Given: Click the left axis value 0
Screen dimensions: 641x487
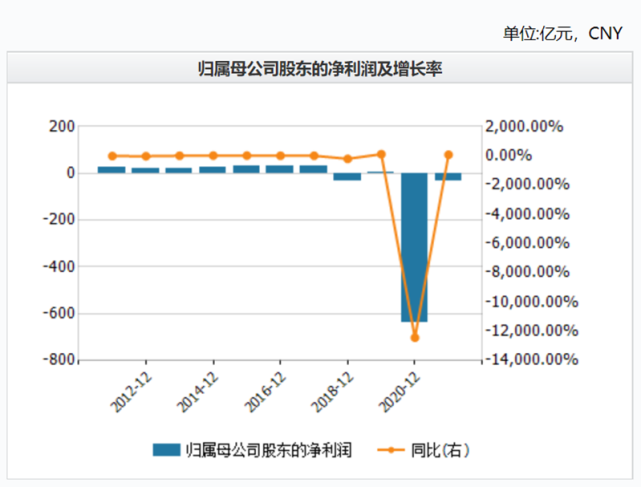Looking at the screenshot, I should [71, 173].
